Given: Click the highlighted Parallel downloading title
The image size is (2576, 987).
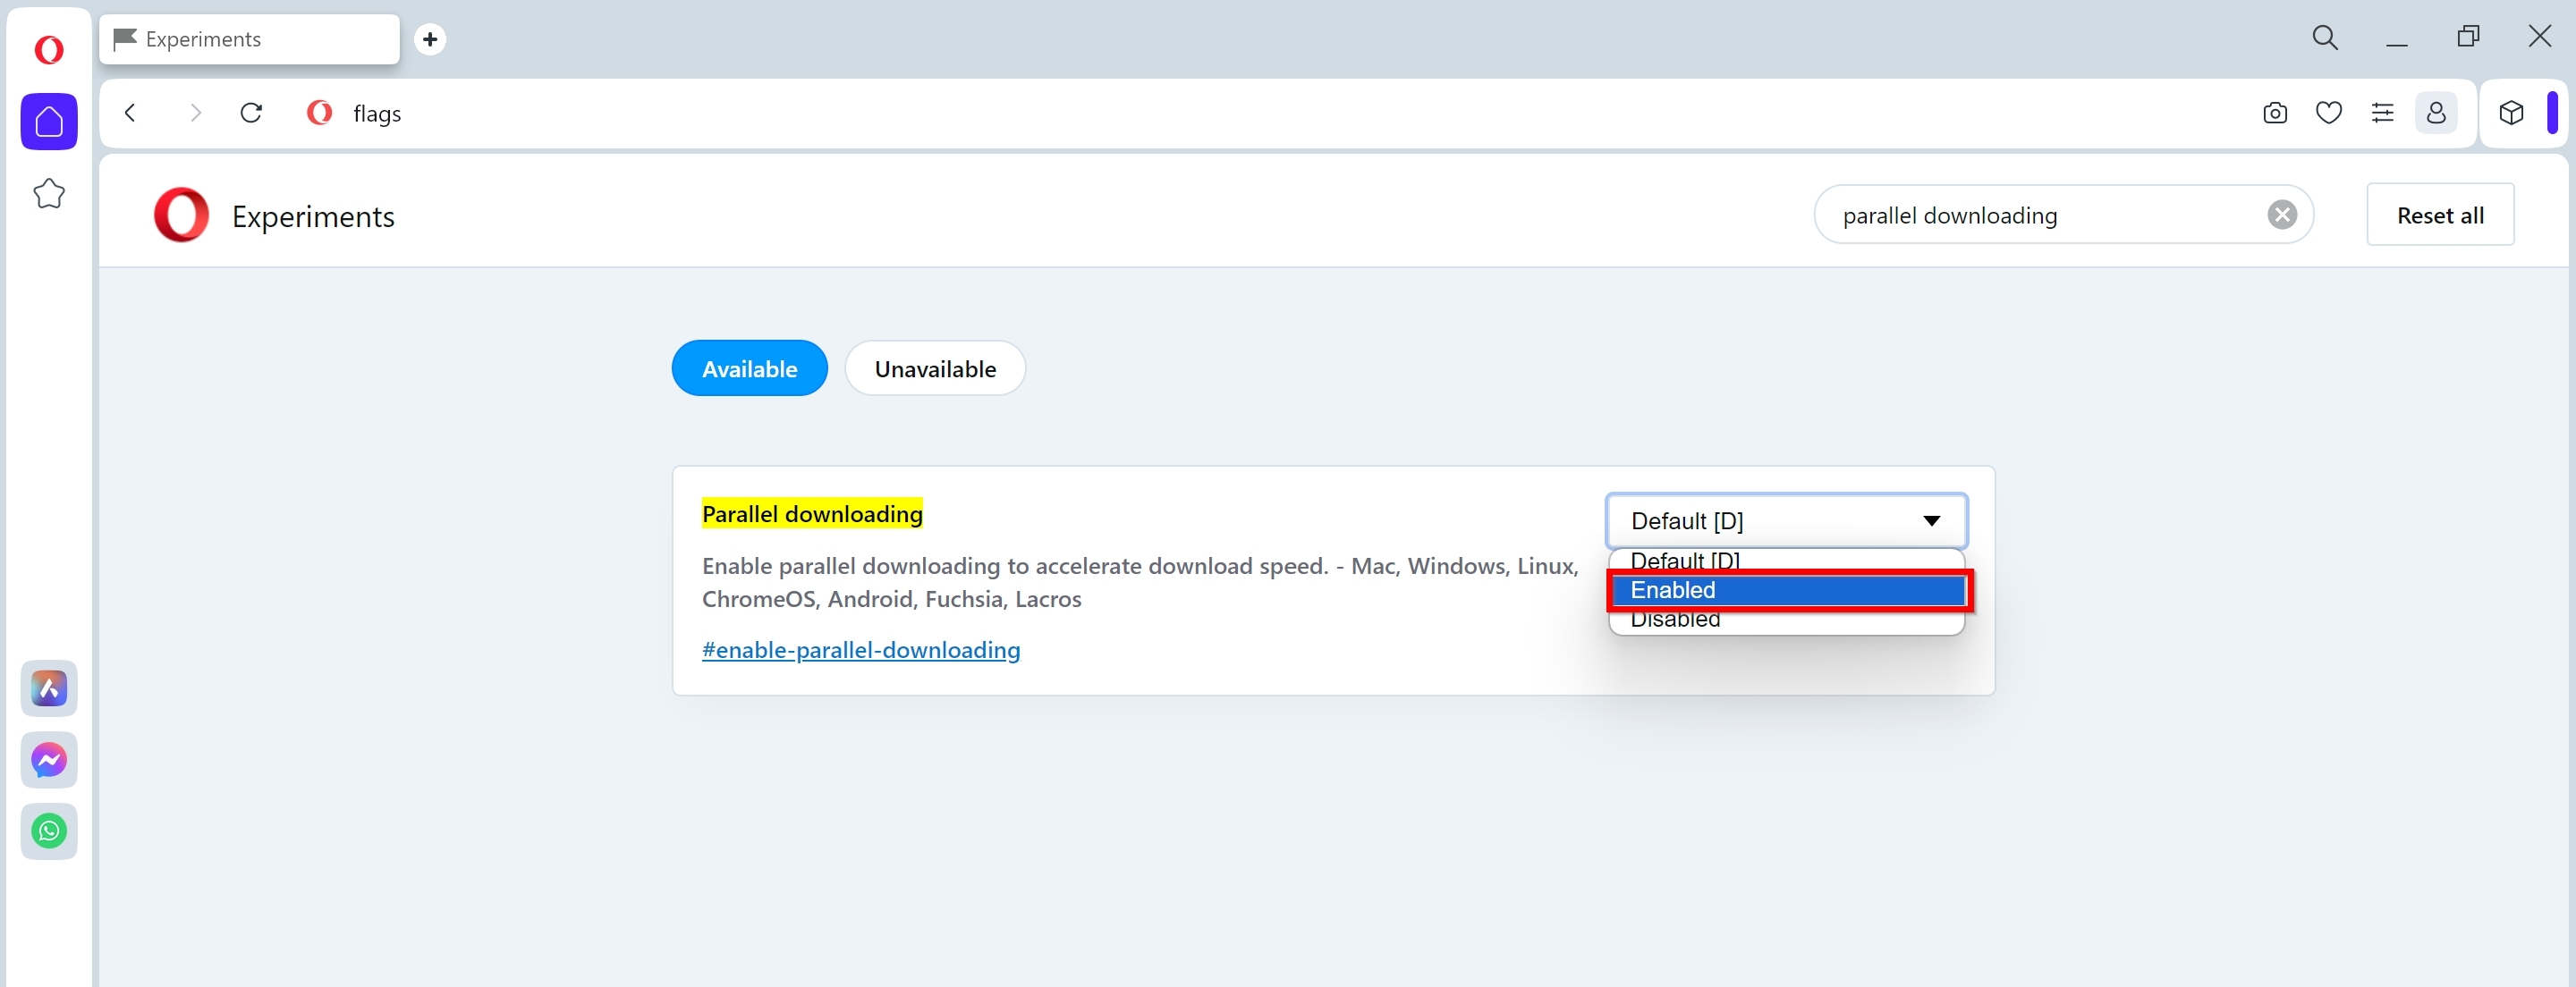Looking at the screenshot, I should click(812, 514).
